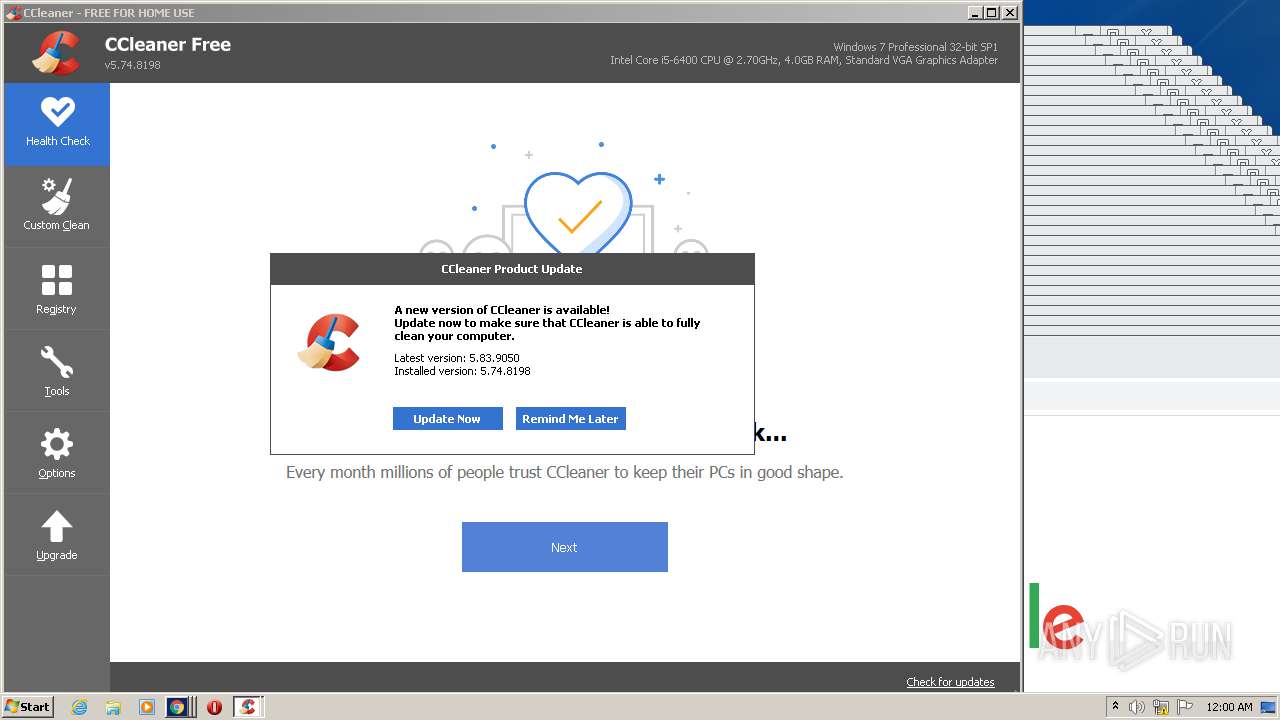Open Windows Media Player from the taskbar
Image resolution: width=1280 pixels, height=720 pixels.
(x=147, y=707)
